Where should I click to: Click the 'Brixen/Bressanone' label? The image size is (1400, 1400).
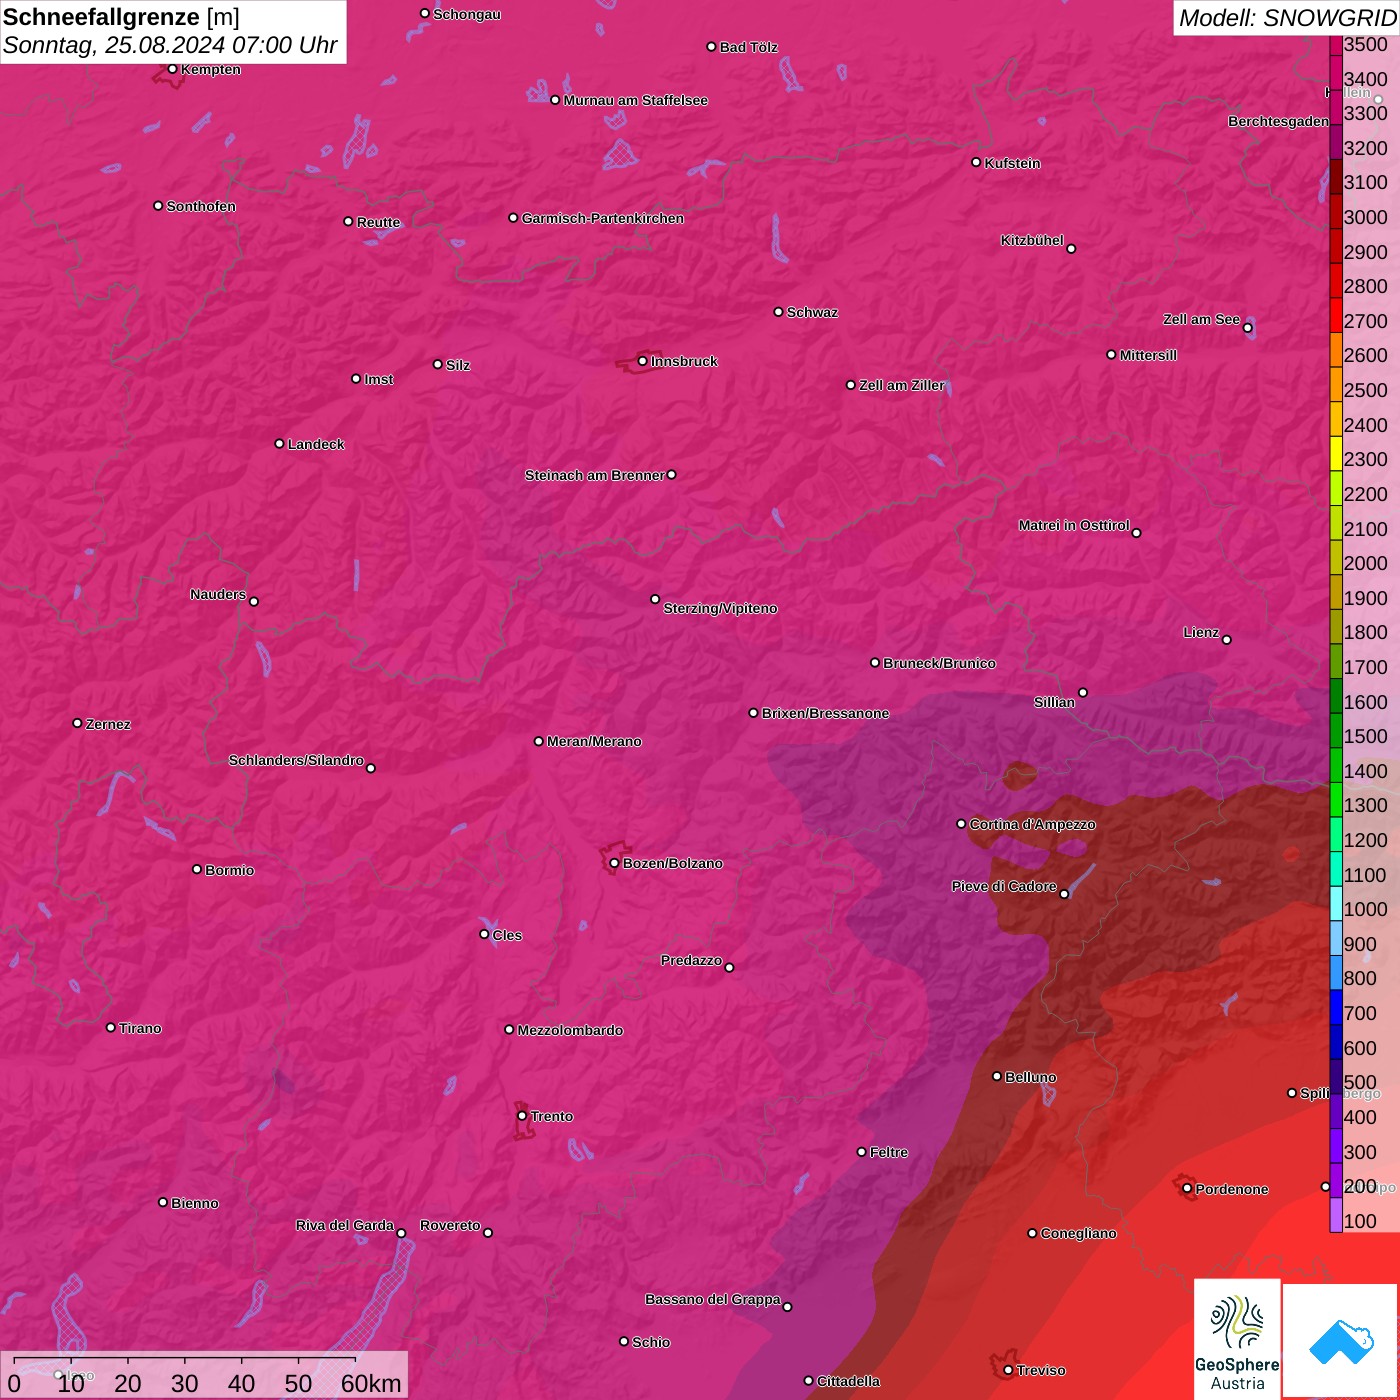point(825,713)
